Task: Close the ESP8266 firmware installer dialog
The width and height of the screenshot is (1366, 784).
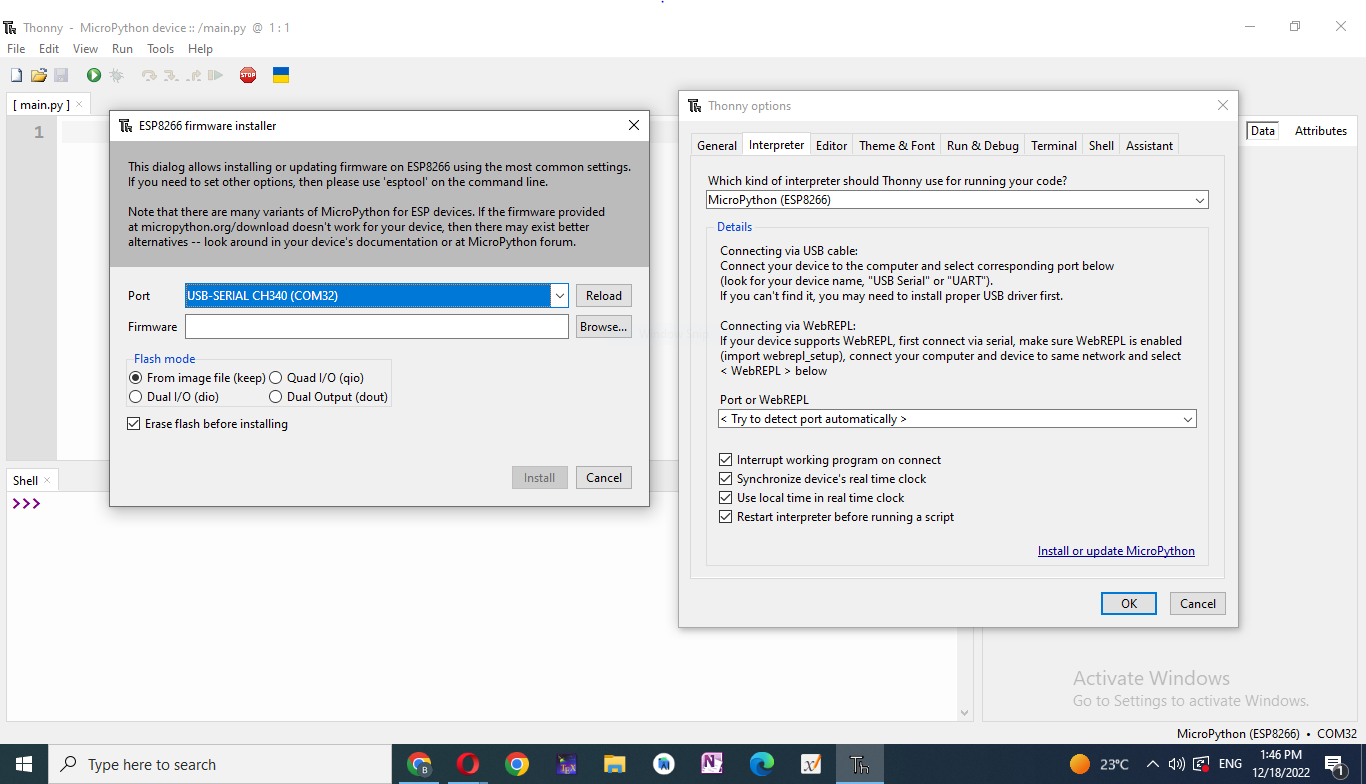Action: click(x=633, y=125)
